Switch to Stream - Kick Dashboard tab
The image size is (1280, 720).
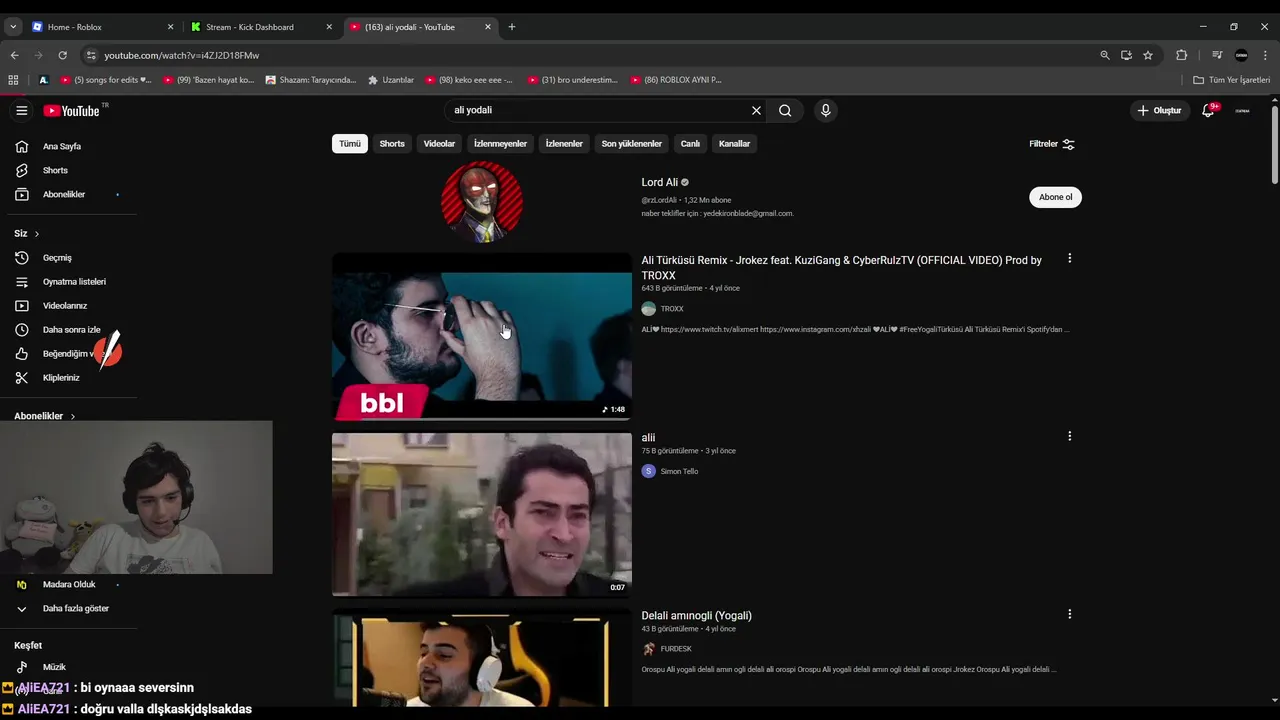click(x=262, y=27)
